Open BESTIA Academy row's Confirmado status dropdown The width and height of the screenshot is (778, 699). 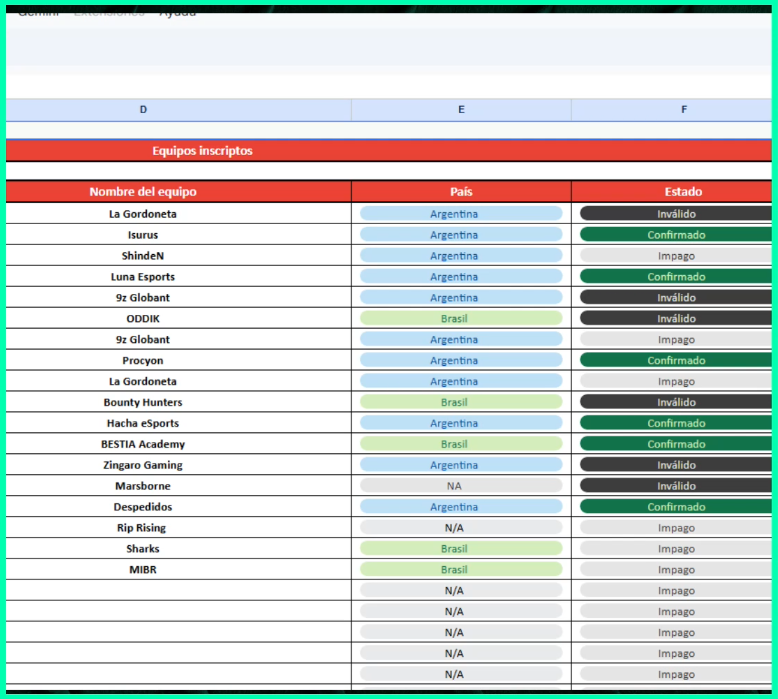[x=676, y=444]
